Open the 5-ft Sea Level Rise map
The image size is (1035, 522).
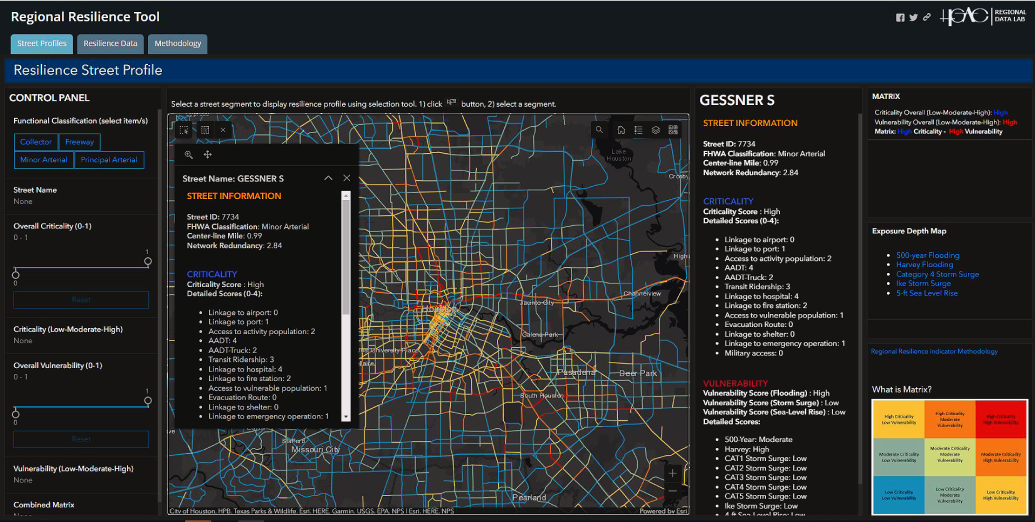click(927, 293)
